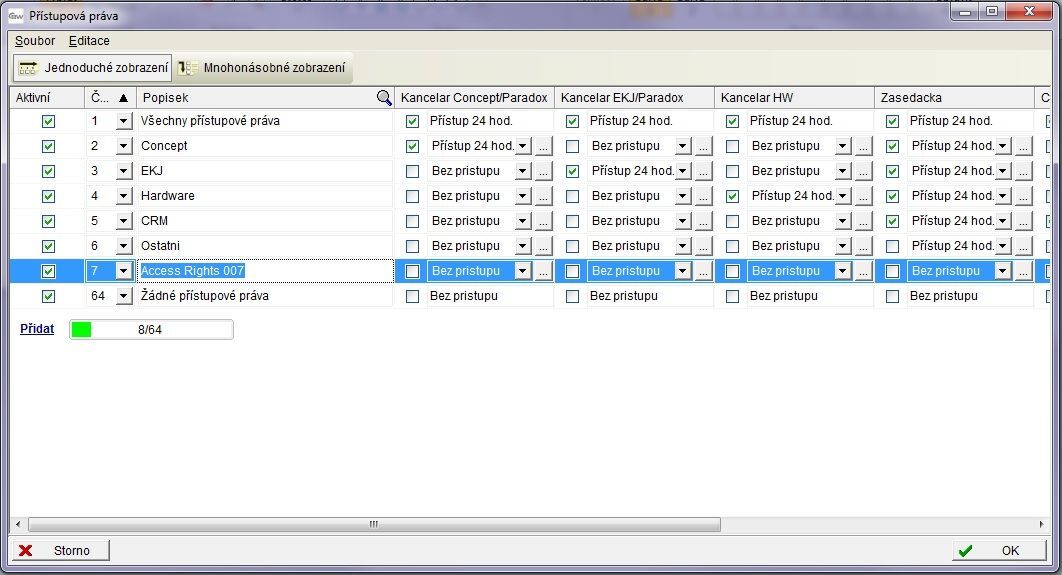Open the Editace menu
1062x575 pixels.
tap(89, 41)
